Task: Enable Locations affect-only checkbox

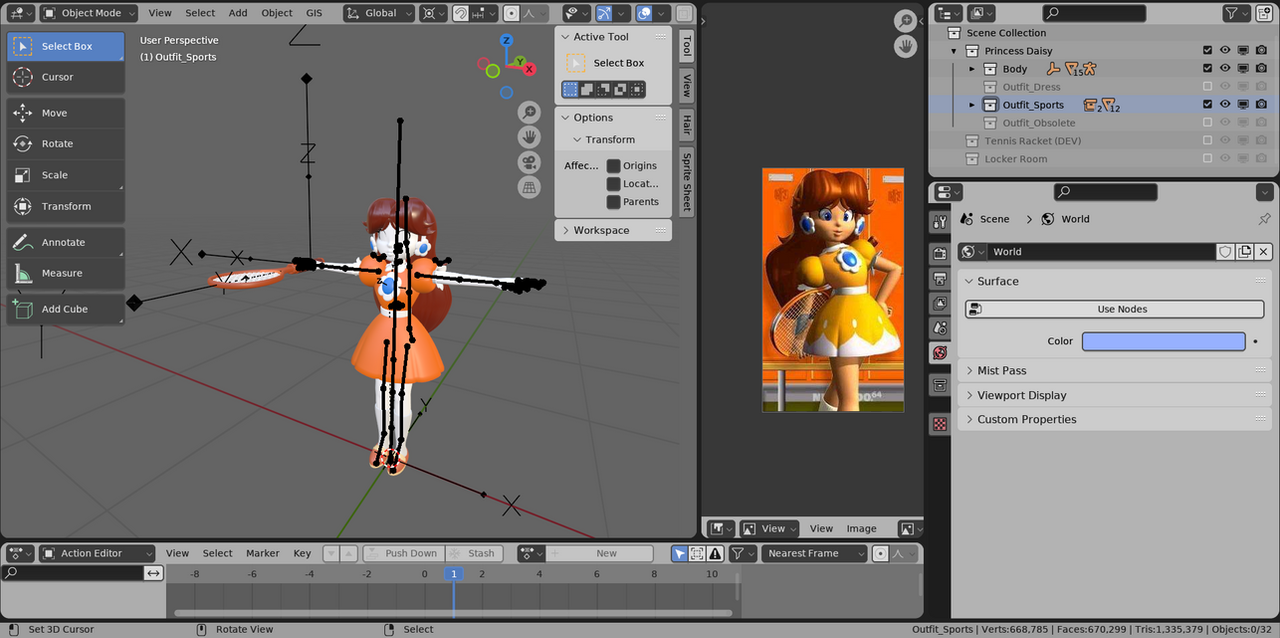Action: click(x=614, y=184)
